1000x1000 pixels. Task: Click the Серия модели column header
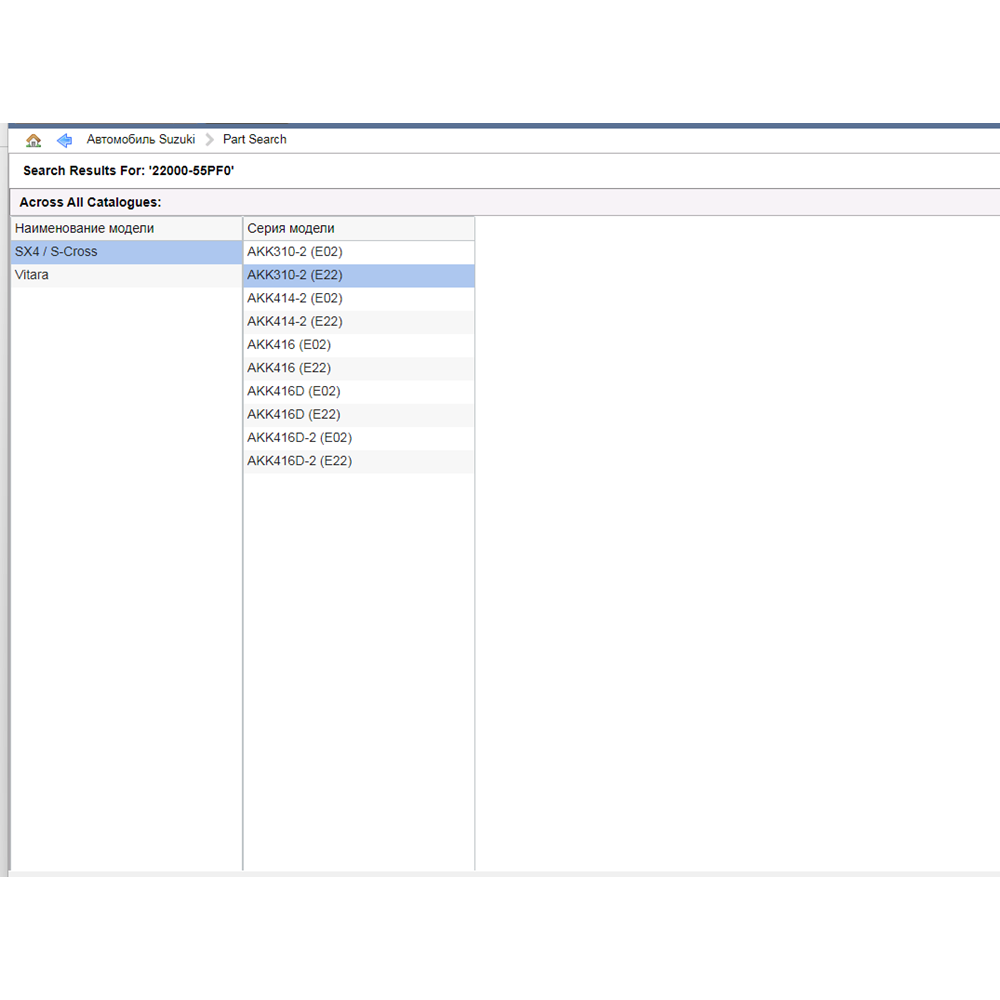[359, 228]
